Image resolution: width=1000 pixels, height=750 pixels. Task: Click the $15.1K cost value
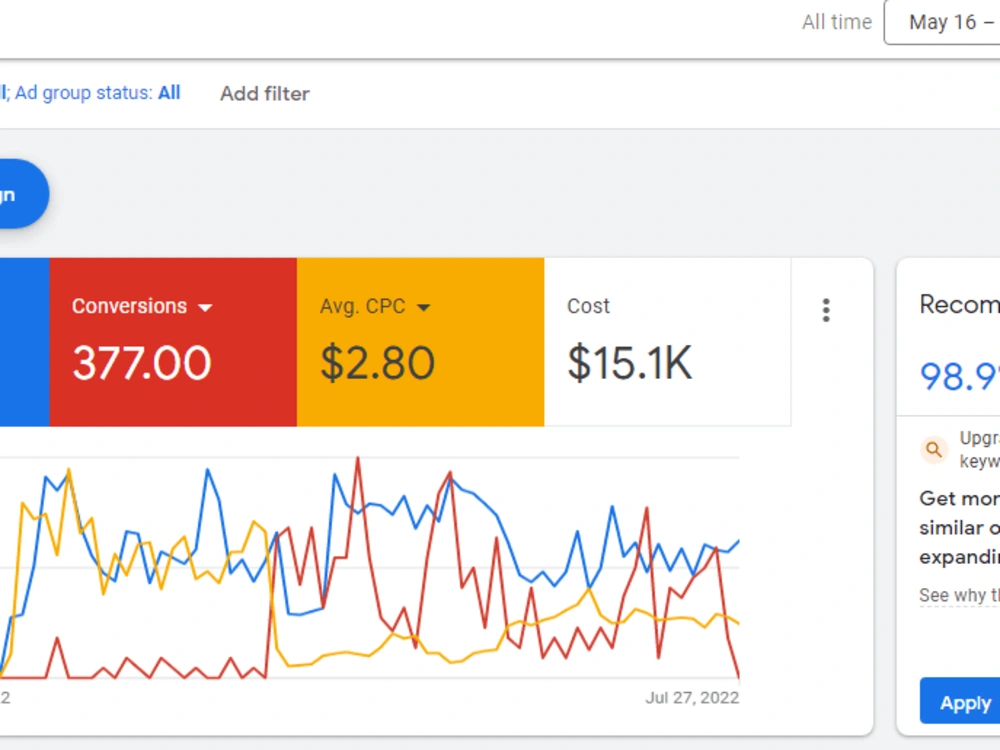[x=629, y=363]
